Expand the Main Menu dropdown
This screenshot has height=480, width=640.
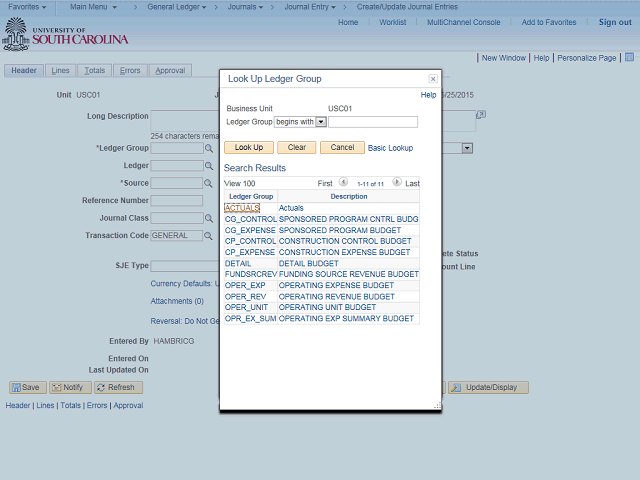click(x=93, y=7)
